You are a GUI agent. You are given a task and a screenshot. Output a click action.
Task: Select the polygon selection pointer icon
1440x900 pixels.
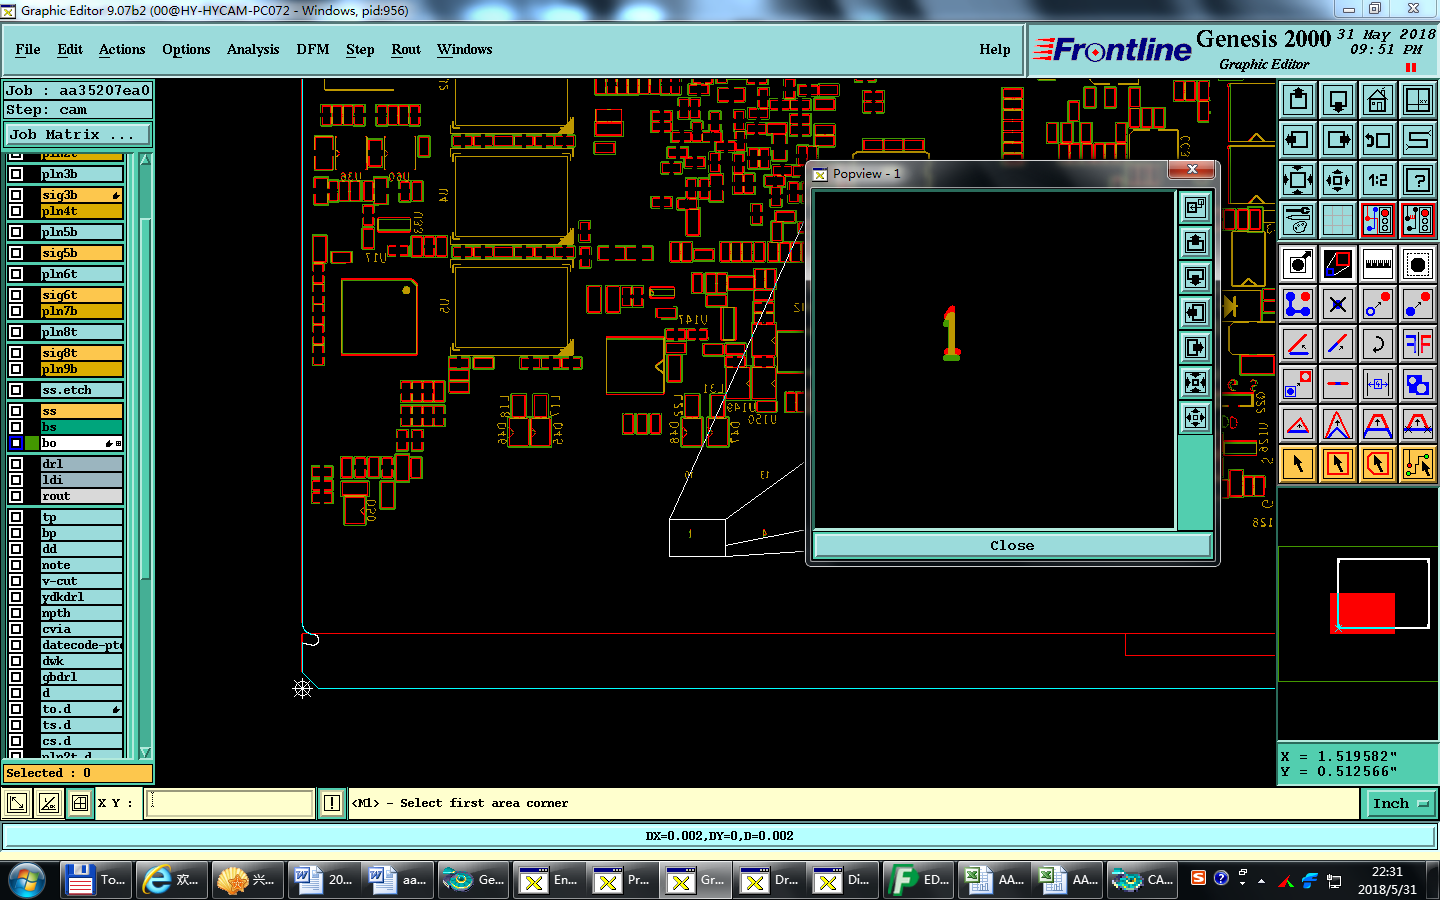pos(1378,464)
